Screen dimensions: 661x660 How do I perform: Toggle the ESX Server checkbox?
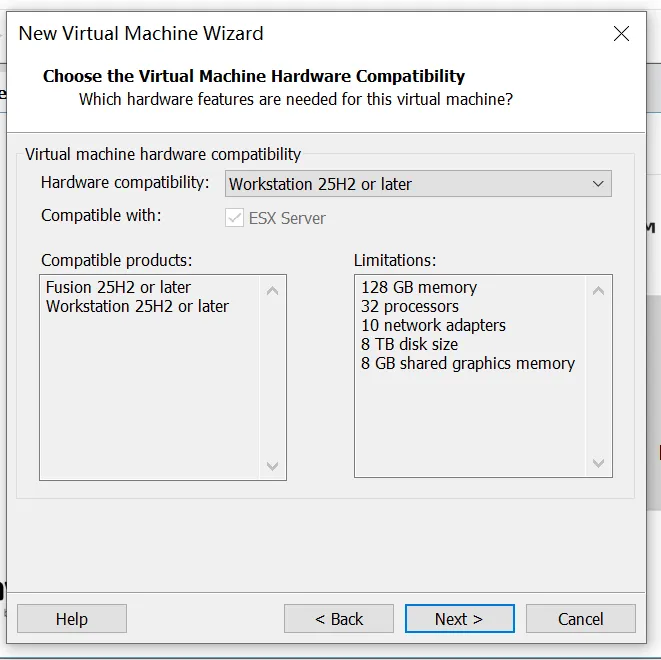(234, 218)
